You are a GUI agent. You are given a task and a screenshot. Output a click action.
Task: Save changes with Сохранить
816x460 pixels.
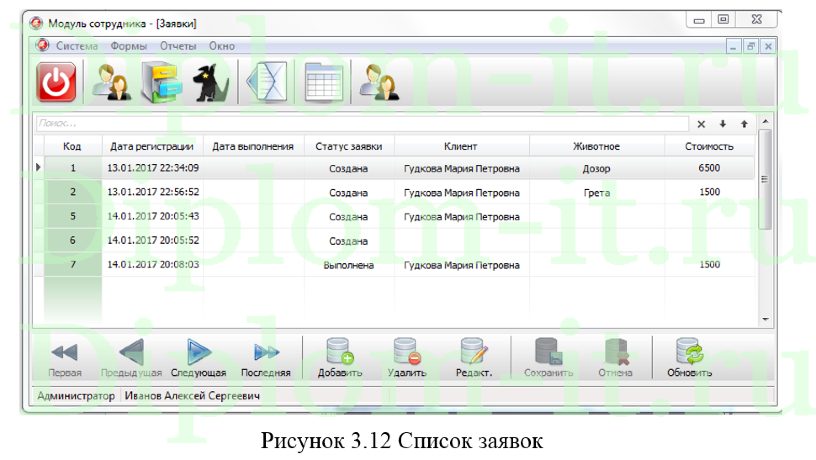[549, 358]
